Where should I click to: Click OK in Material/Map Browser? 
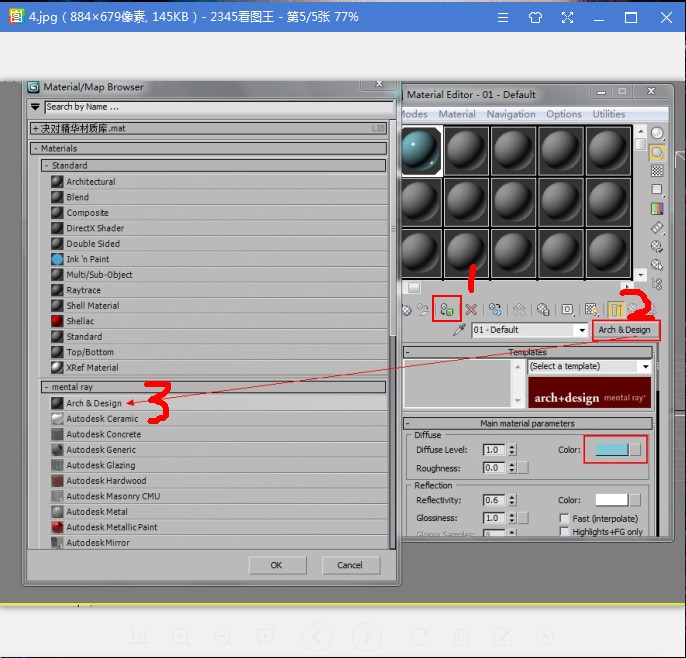[277, 565]
